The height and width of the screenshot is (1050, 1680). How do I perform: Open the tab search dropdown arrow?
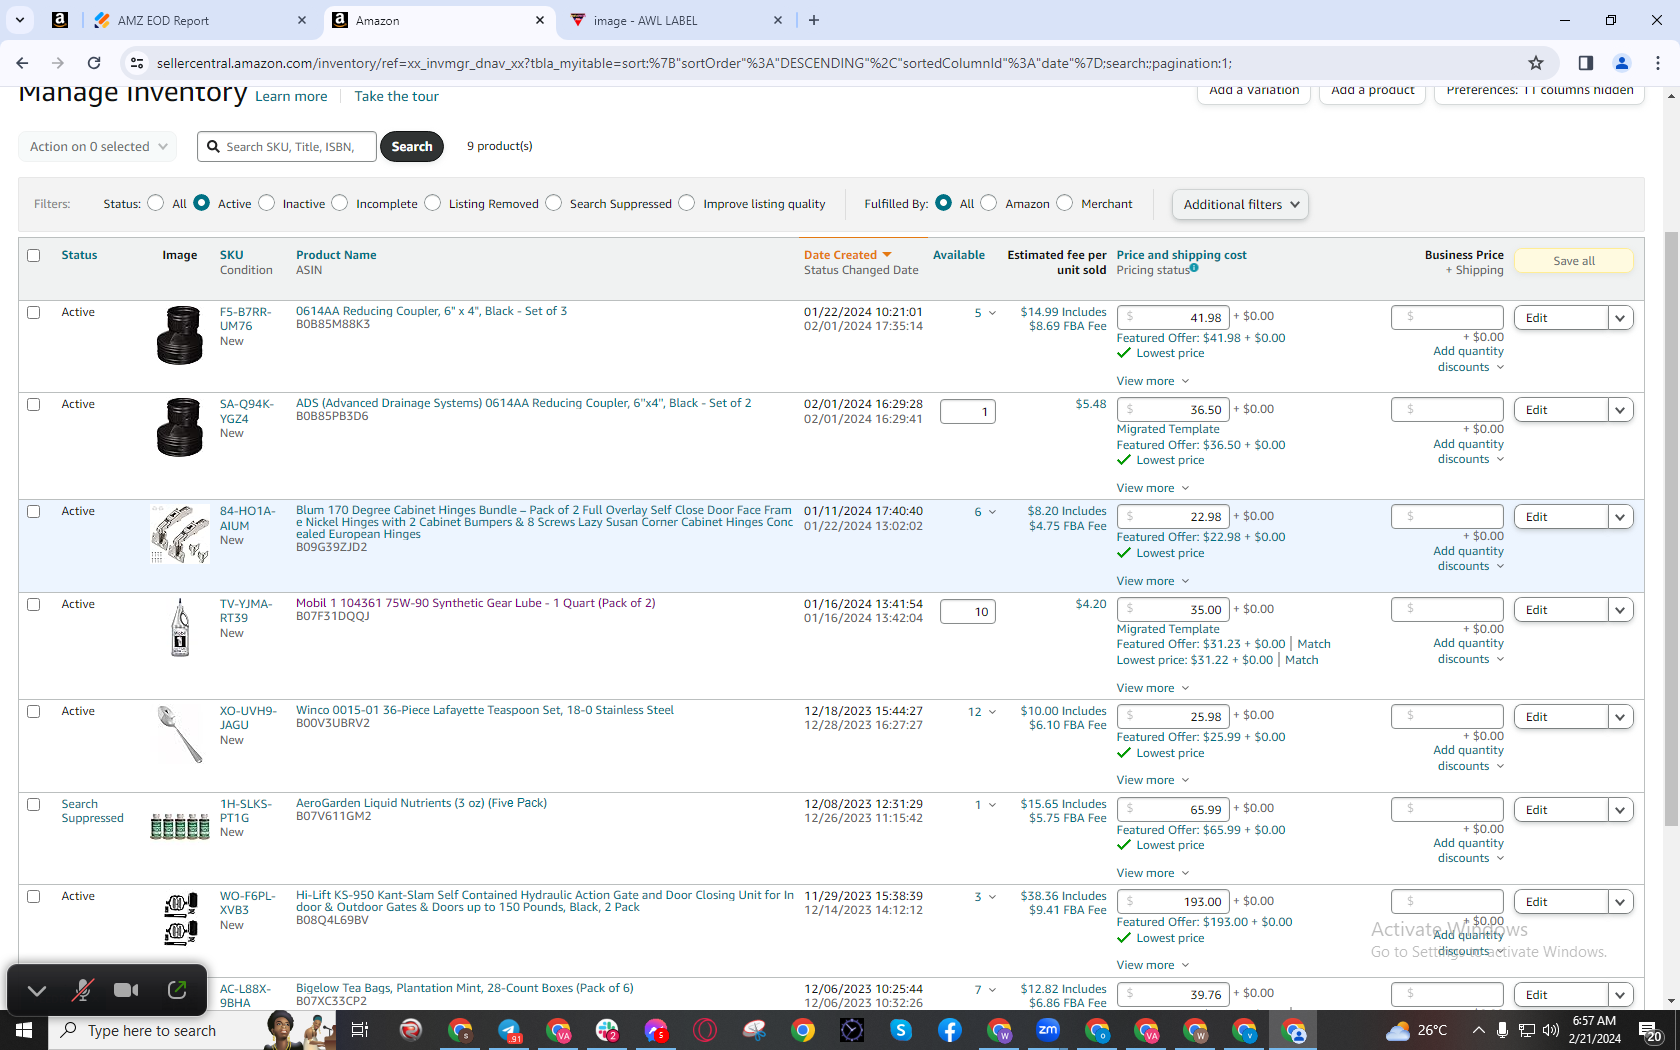tap(20, 20)
